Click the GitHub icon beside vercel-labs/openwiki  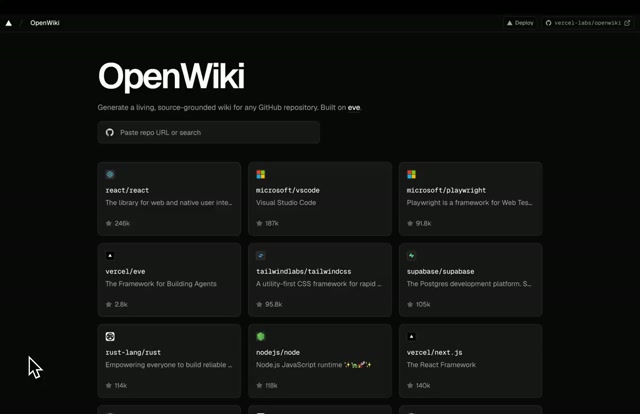pyautogui.click(x=549, y=23)
